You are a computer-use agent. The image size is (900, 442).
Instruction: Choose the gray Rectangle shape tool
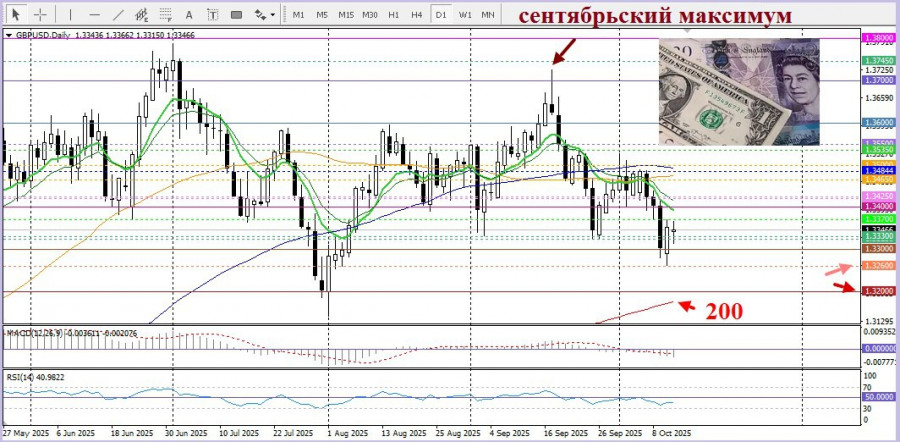click(x=236, y=14)
